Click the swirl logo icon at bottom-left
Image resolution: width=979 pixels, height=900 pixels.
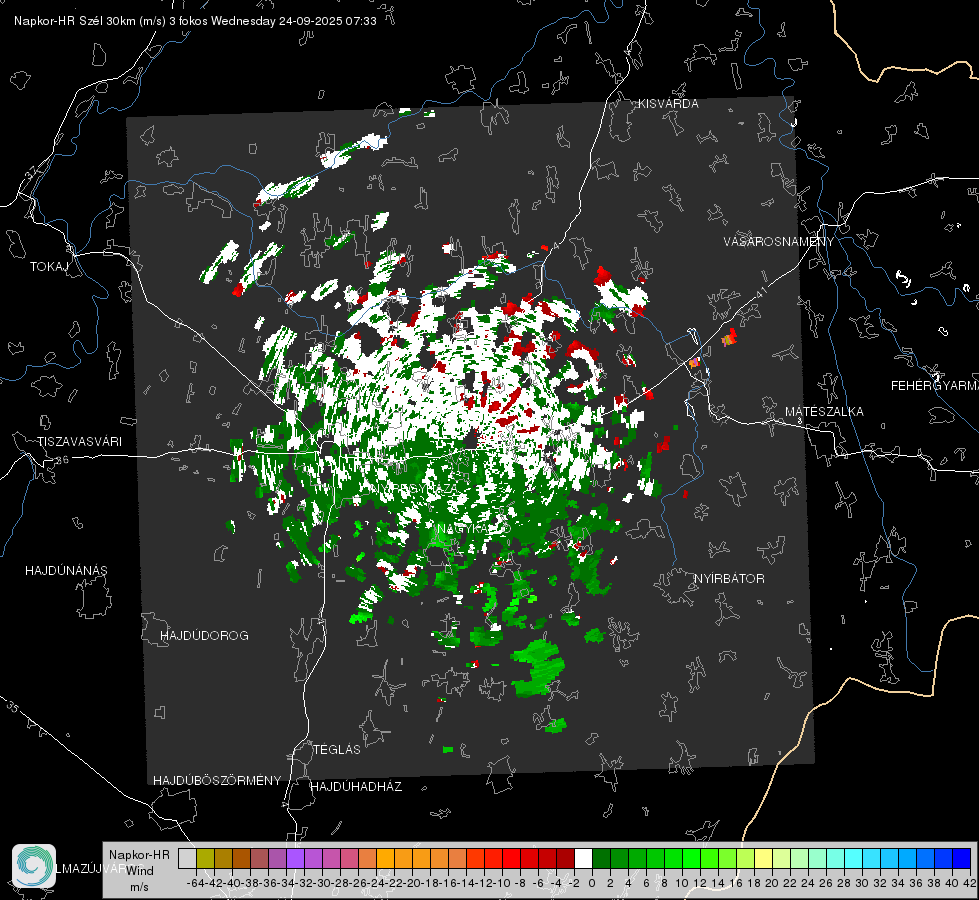pyautogui.click(x=34, y=866)
